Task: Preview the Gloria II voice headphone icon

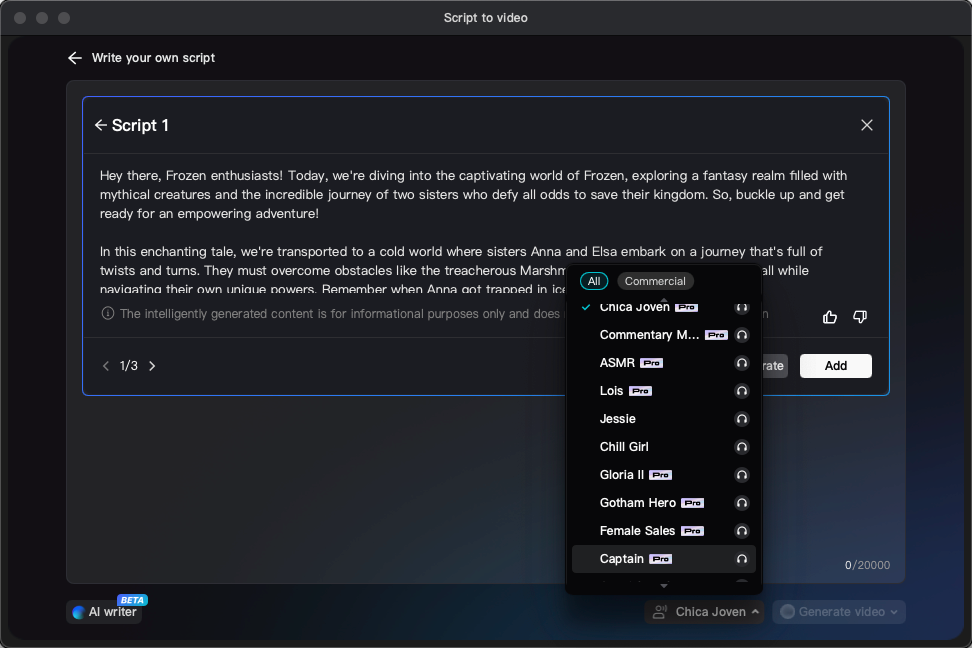Action: 741,475
